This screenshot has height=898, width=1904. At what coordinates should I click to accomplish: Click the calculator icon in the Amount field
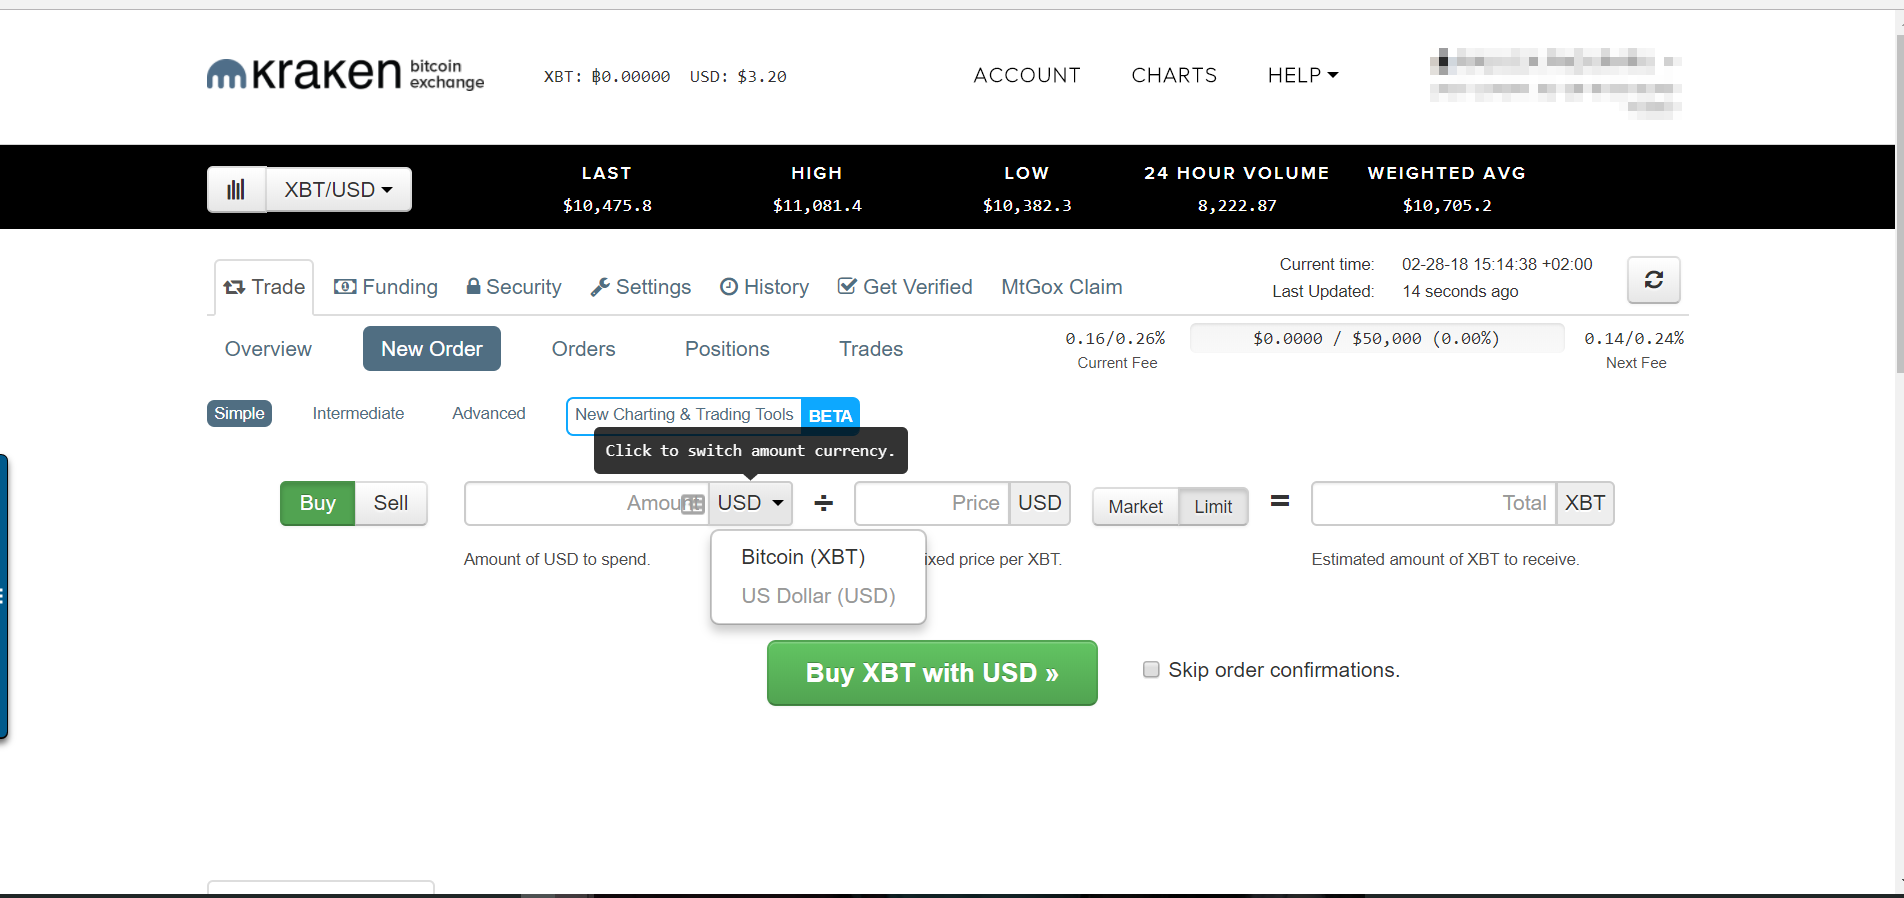click(693, 504)
